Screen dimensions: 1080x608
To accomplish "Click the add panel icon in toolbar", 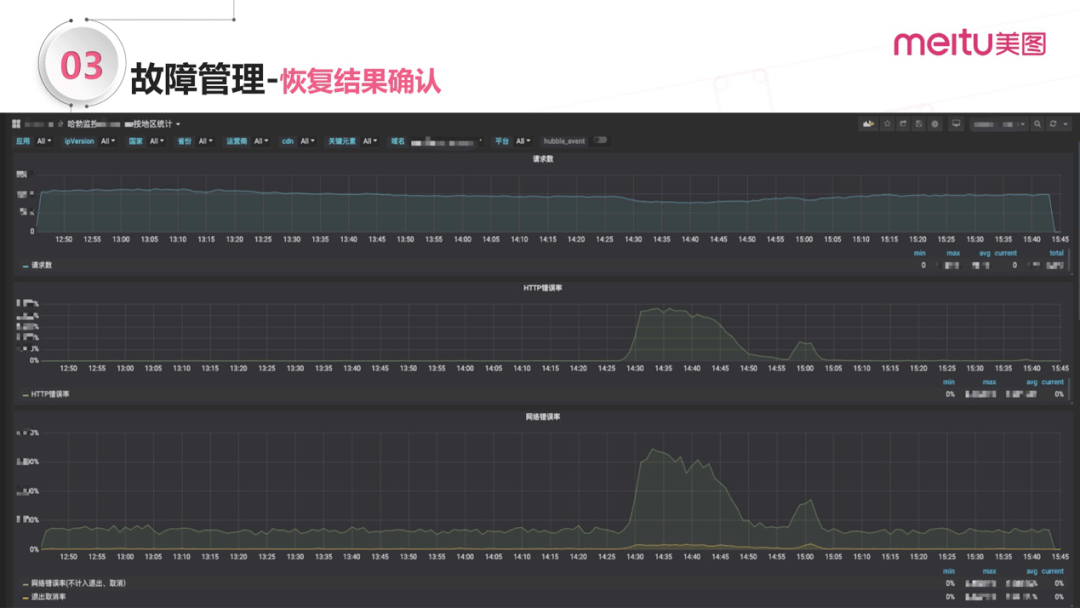I will pos(869,124).
